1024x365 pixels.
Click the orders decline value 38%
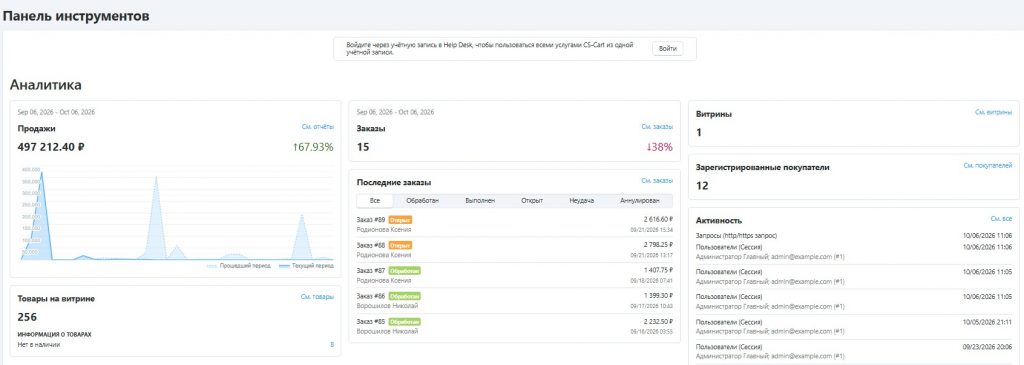(659, 147)
